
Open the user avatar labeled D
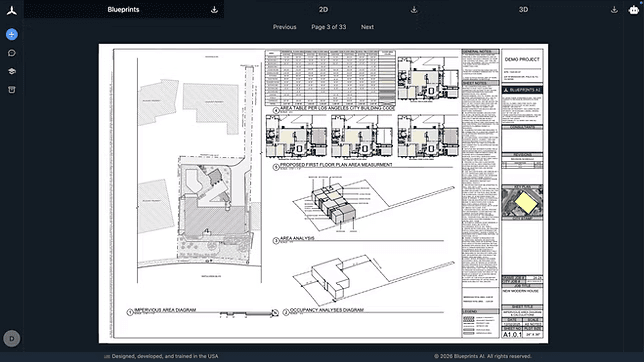12,339
